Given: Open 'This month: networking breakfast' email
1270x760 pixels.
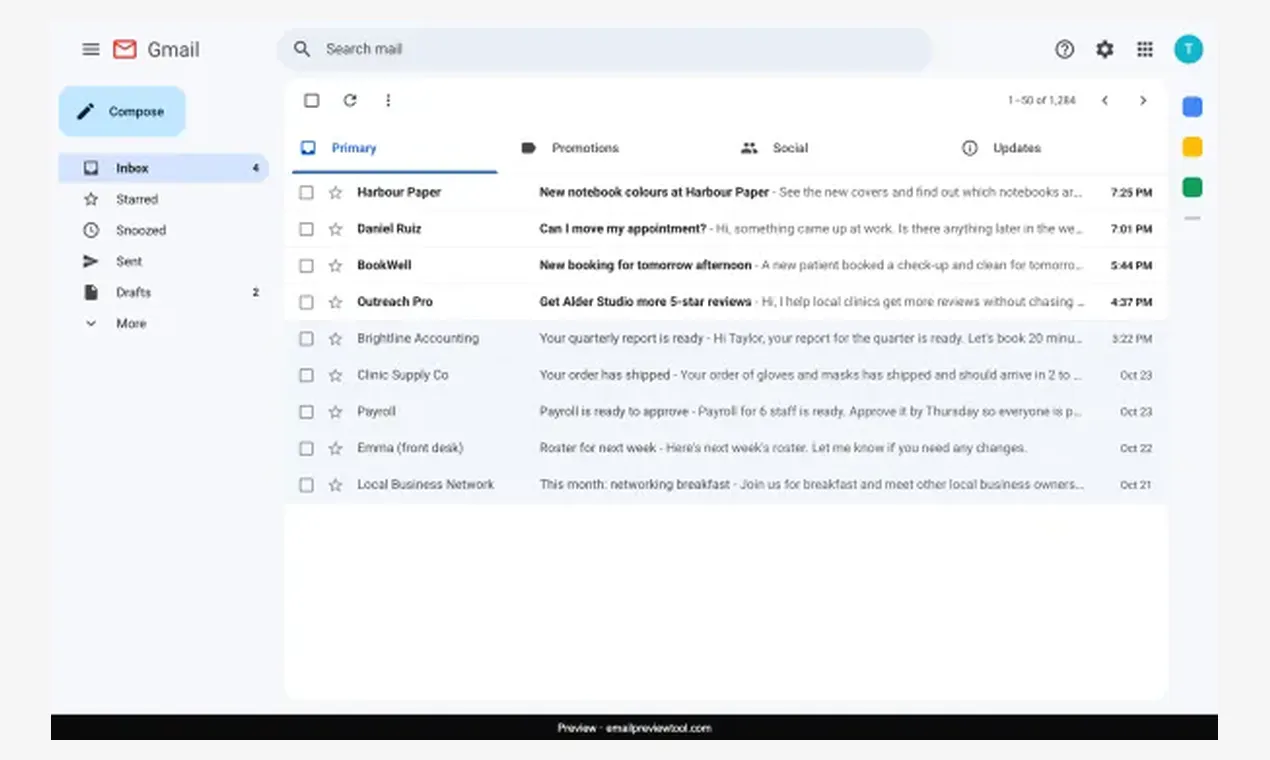Looking at the screenshot, I should pos(726,485).
